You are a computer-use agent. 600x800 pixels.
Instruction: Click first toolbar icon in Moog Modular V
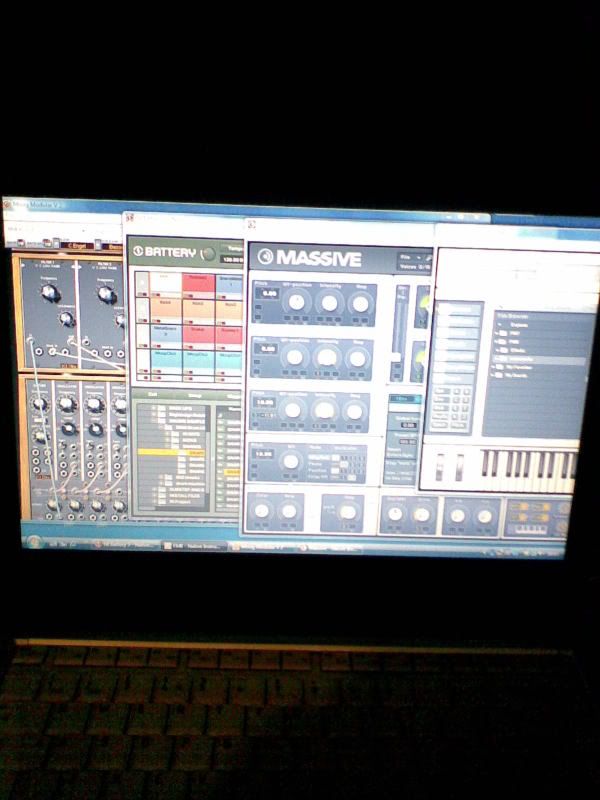[21, 243]
